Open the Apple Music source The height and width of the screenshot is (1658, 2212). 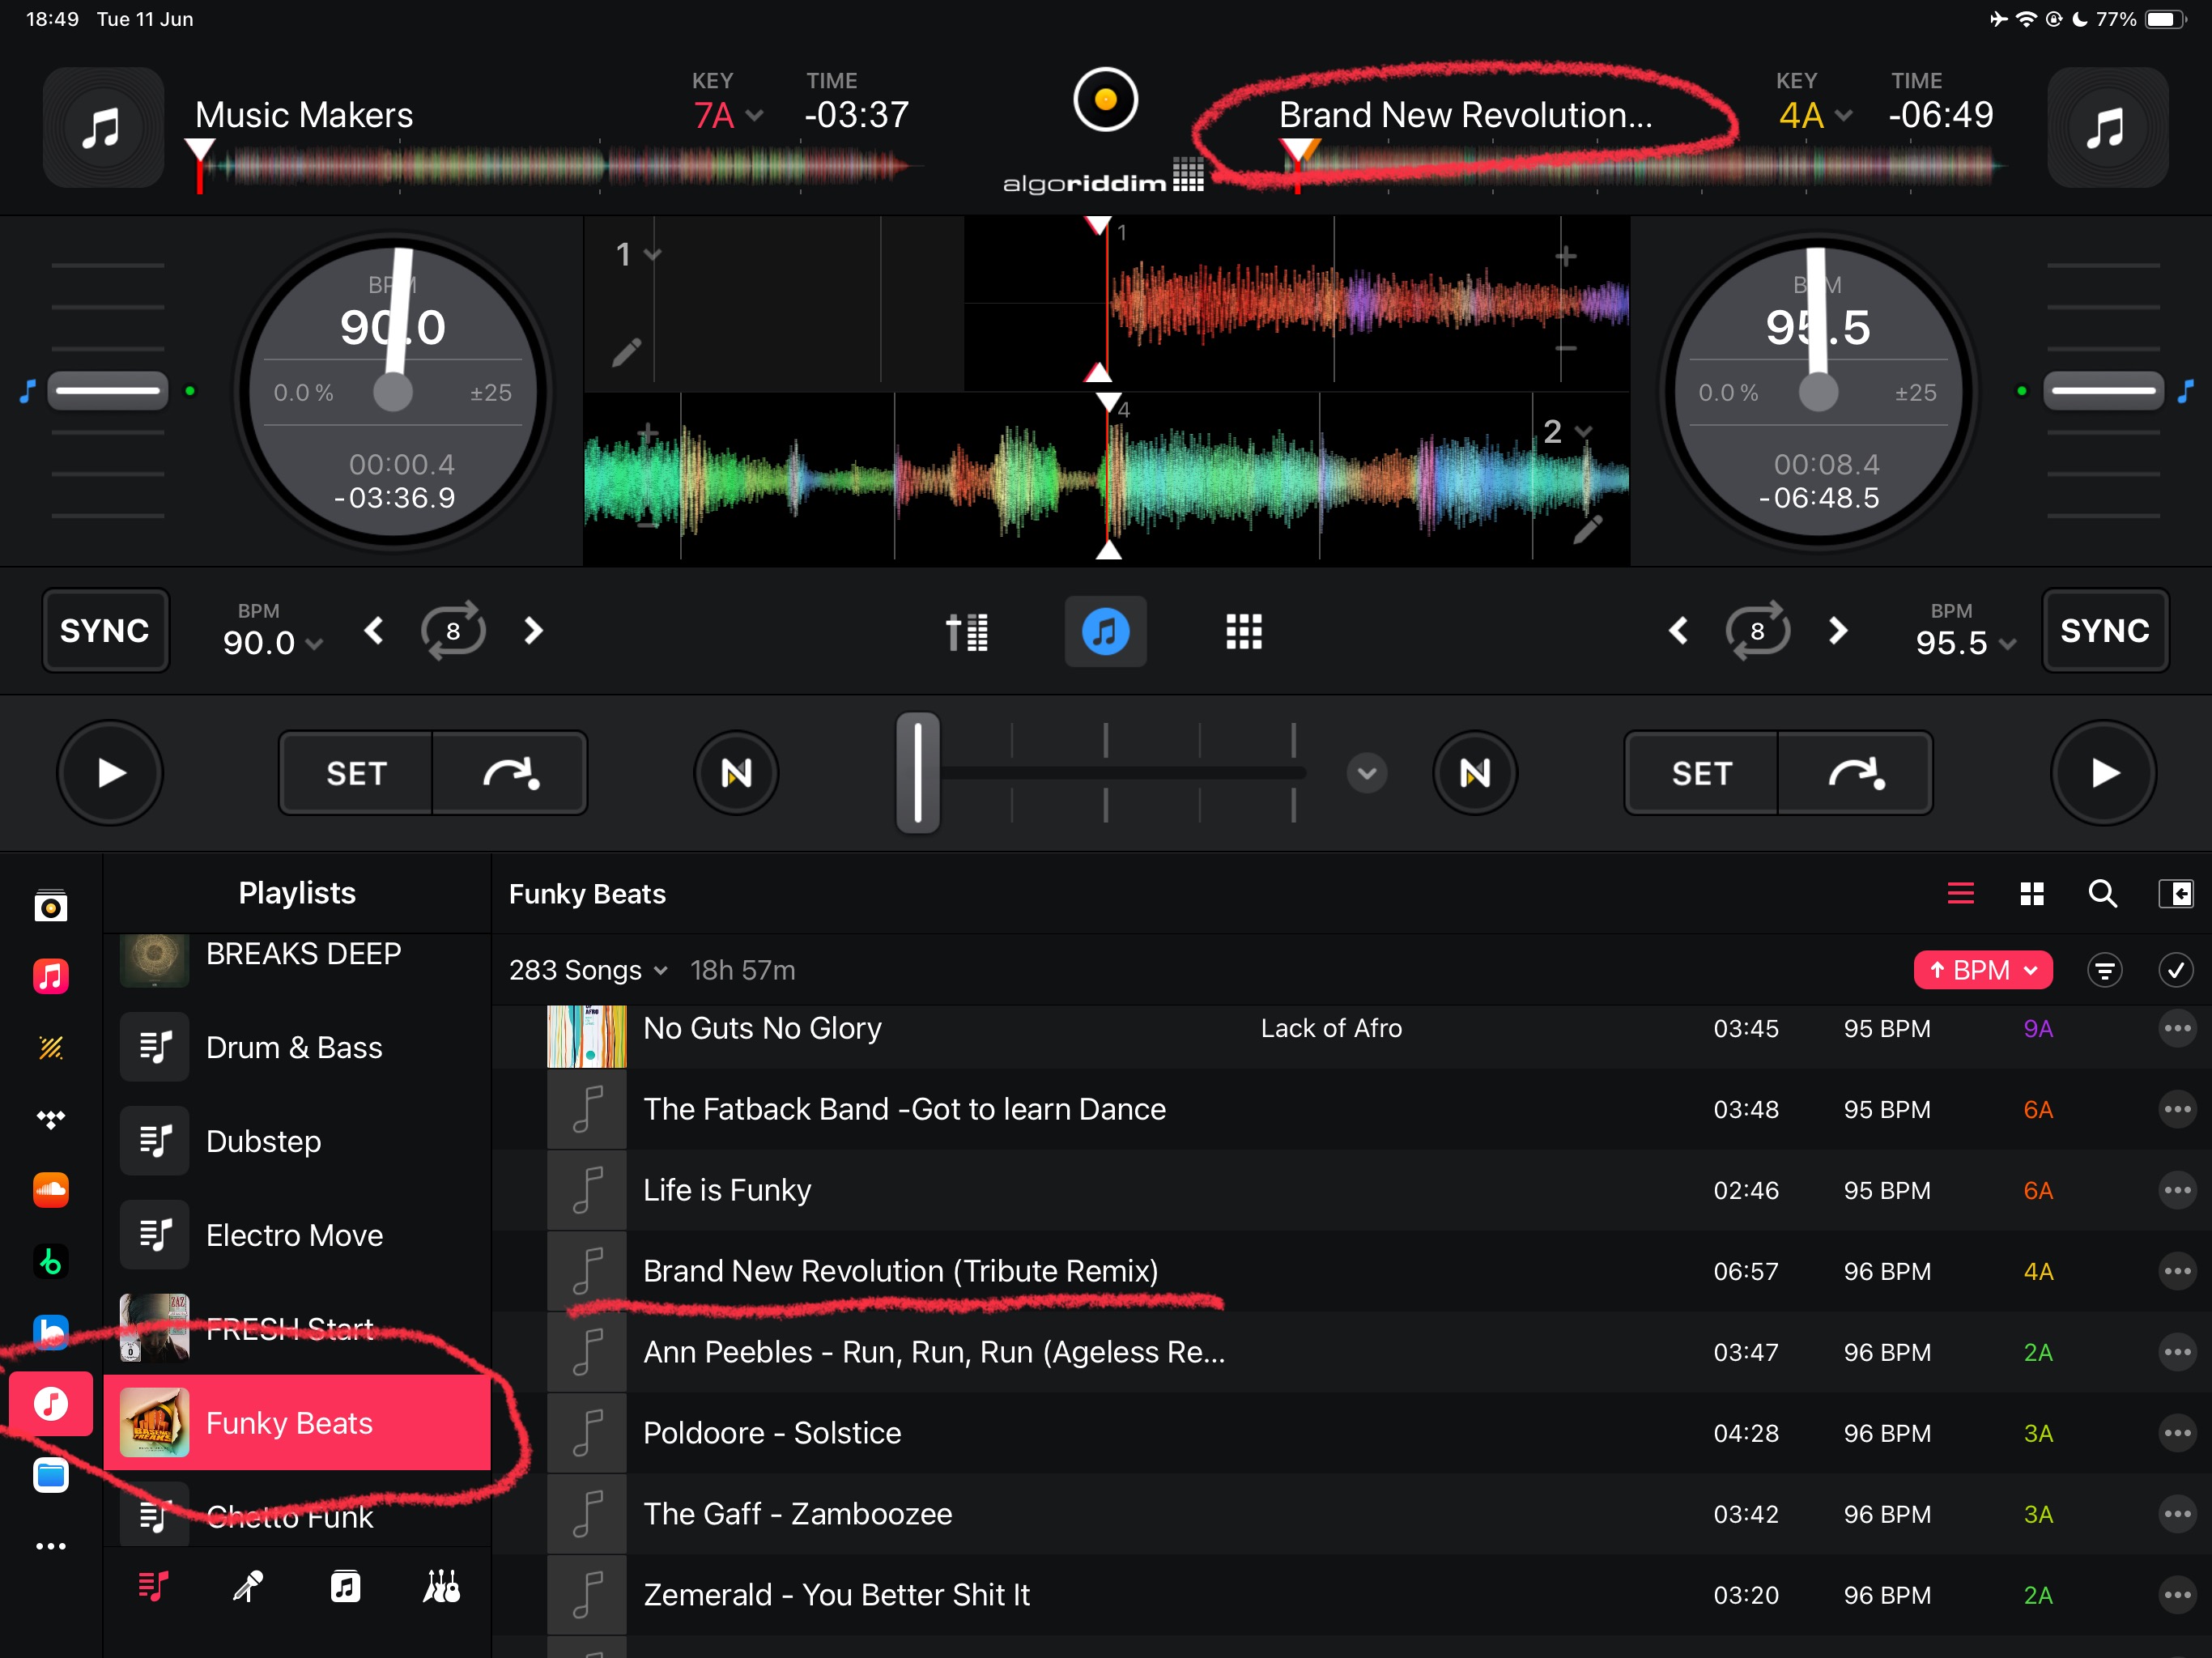pos(51,976)
